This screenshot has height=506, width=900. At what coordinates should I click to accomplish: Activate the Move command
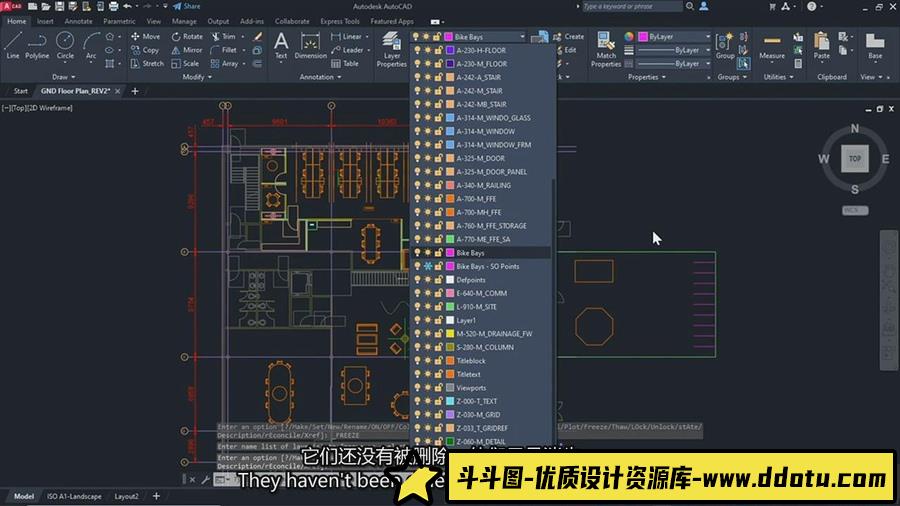pos(146,36)
